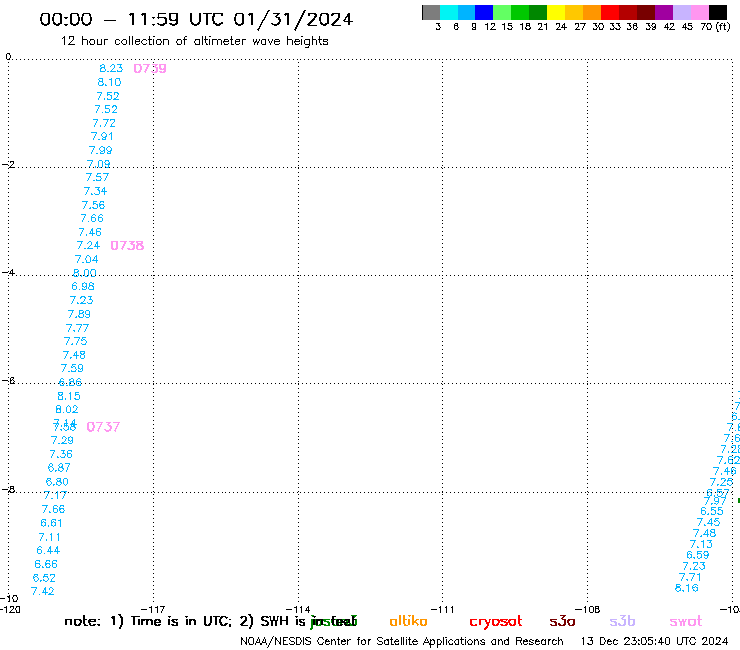Click the 8.23 wave height value
Screen dimensions: 740x650
tap(111, 68)
